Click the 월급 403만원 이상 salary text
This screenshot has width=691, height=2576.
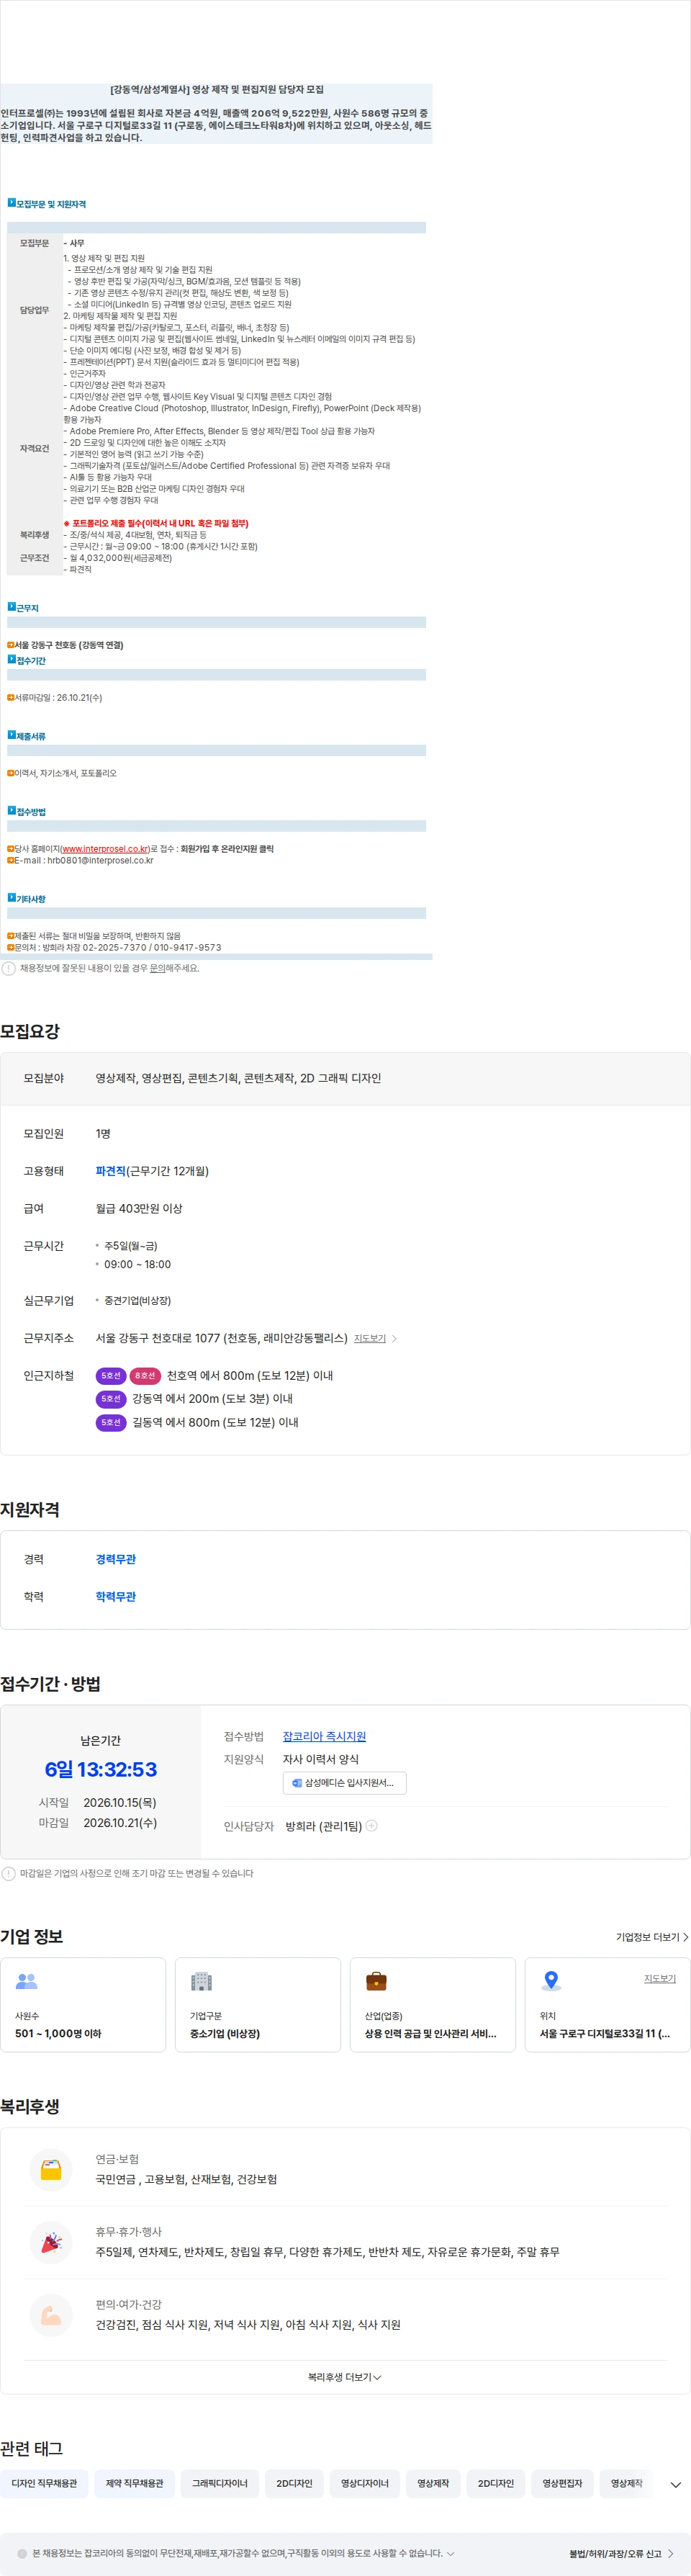(139, 1208)
